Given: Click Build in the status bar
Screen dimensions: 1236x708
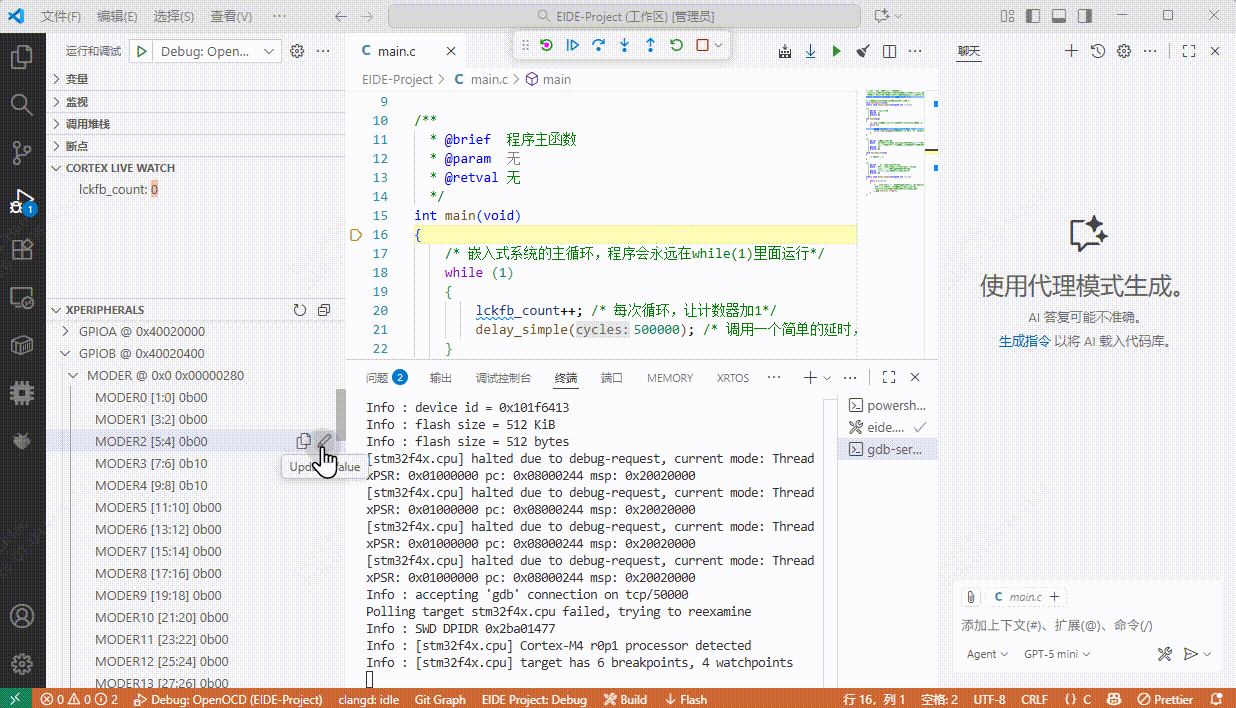Looking at the screenshot, I should point(626,699).
